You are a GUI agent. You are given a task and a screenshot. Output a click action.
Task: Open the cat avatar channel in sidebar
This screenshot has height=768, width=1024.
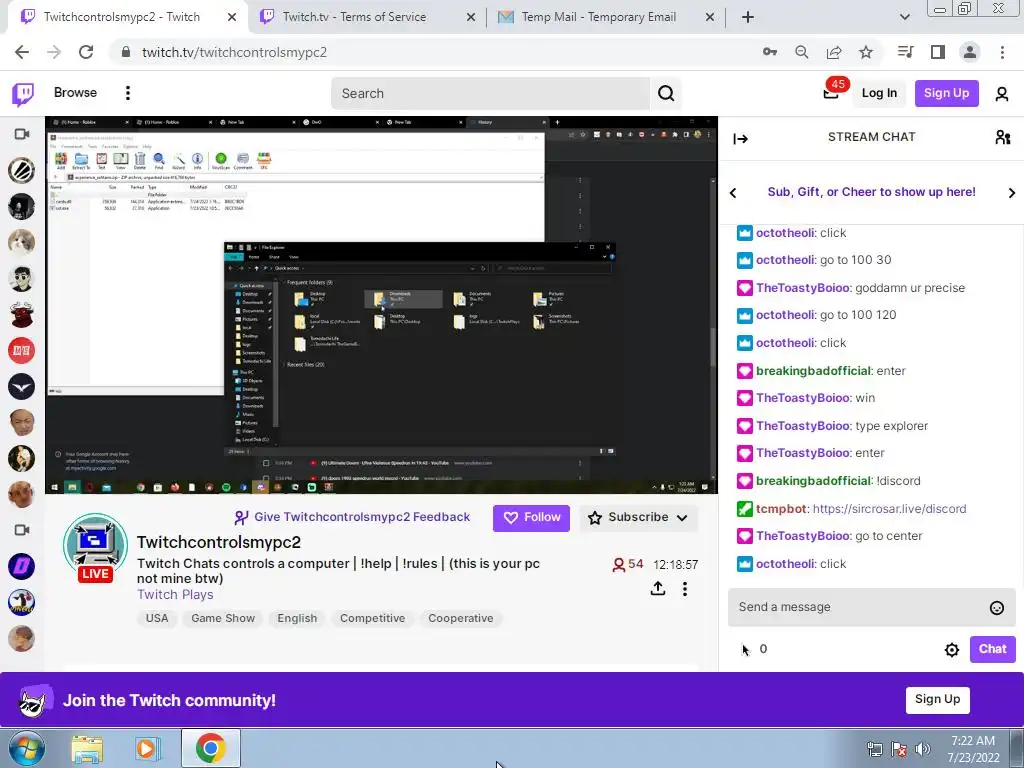pyautogui.click(x=22, y=242)
